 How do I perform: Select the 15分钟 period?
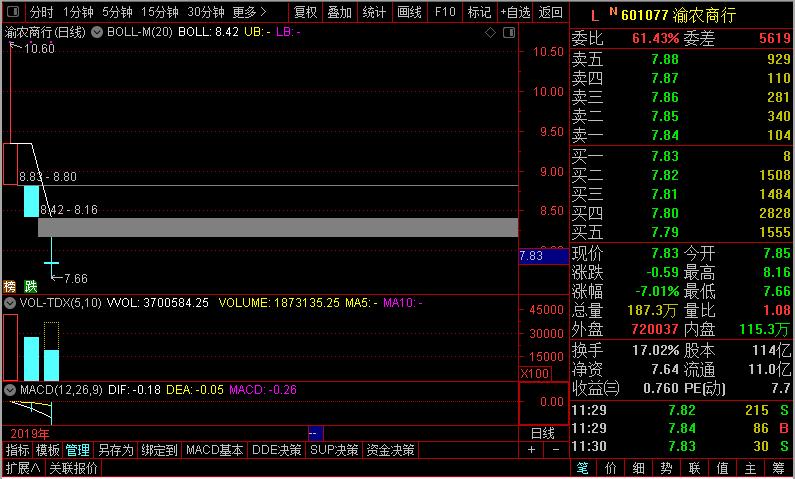[x=160, y=12]
